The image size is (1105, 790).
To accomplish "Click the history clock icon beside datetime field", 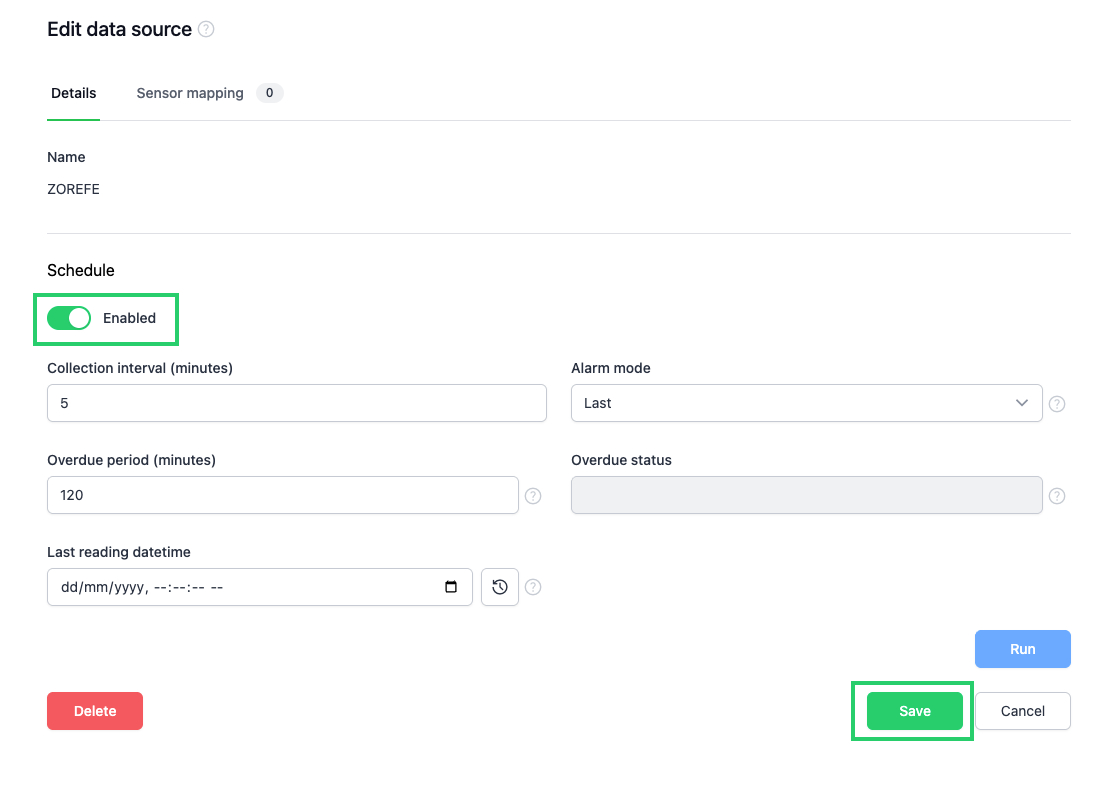I will pos(499,587).
